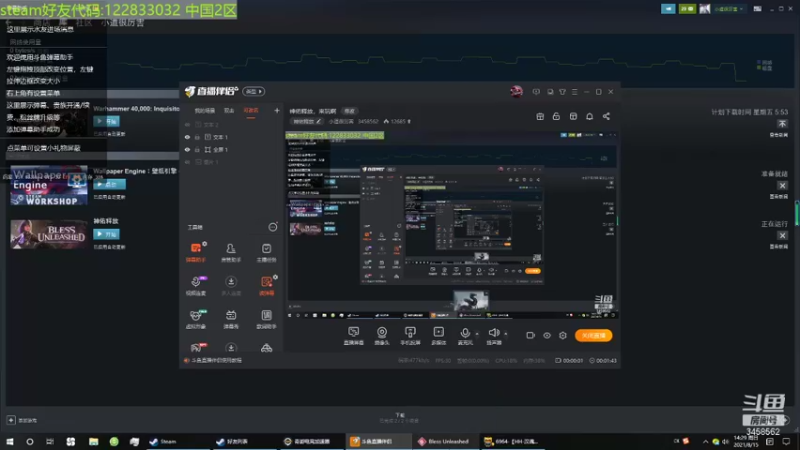Open the 房管助手 room manager tool
This screenshot has height=450, width=800.
(x=231, y=252)
